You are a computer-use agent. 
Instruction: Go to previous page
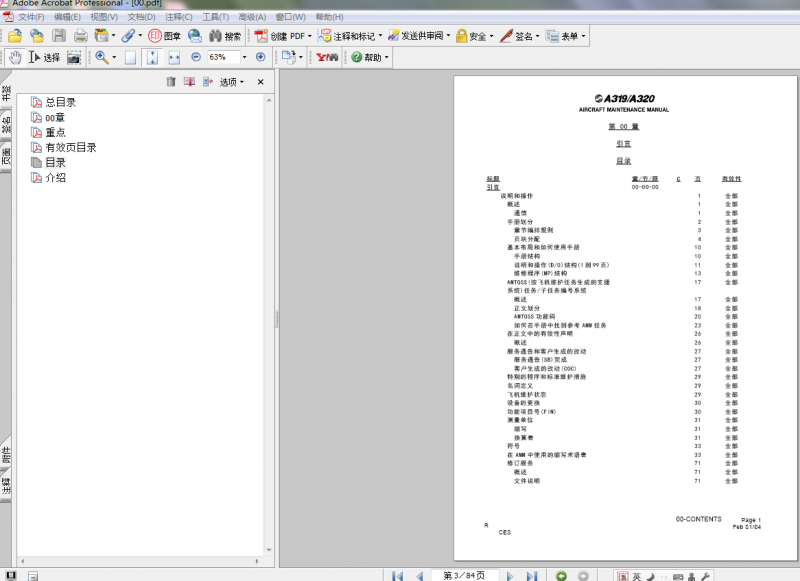click(419, 576)
